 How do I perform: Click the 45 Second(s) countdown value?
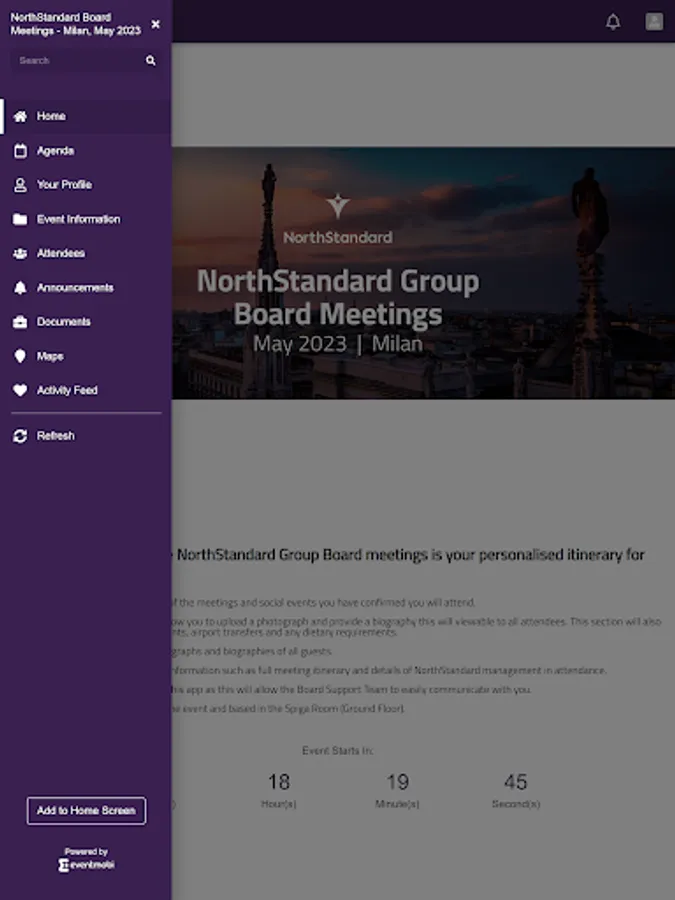[x=515, y=782]
